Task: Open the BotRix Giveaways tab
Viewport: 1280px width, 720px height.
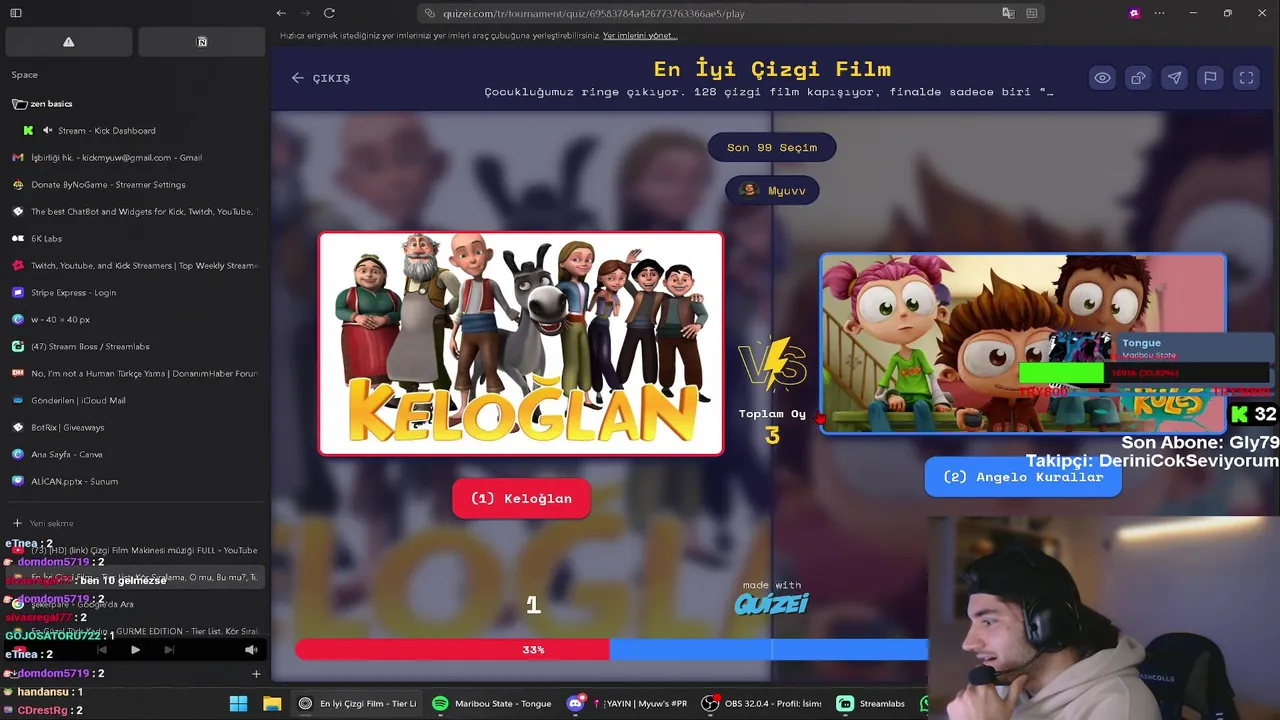Action: tap(134, 428)
